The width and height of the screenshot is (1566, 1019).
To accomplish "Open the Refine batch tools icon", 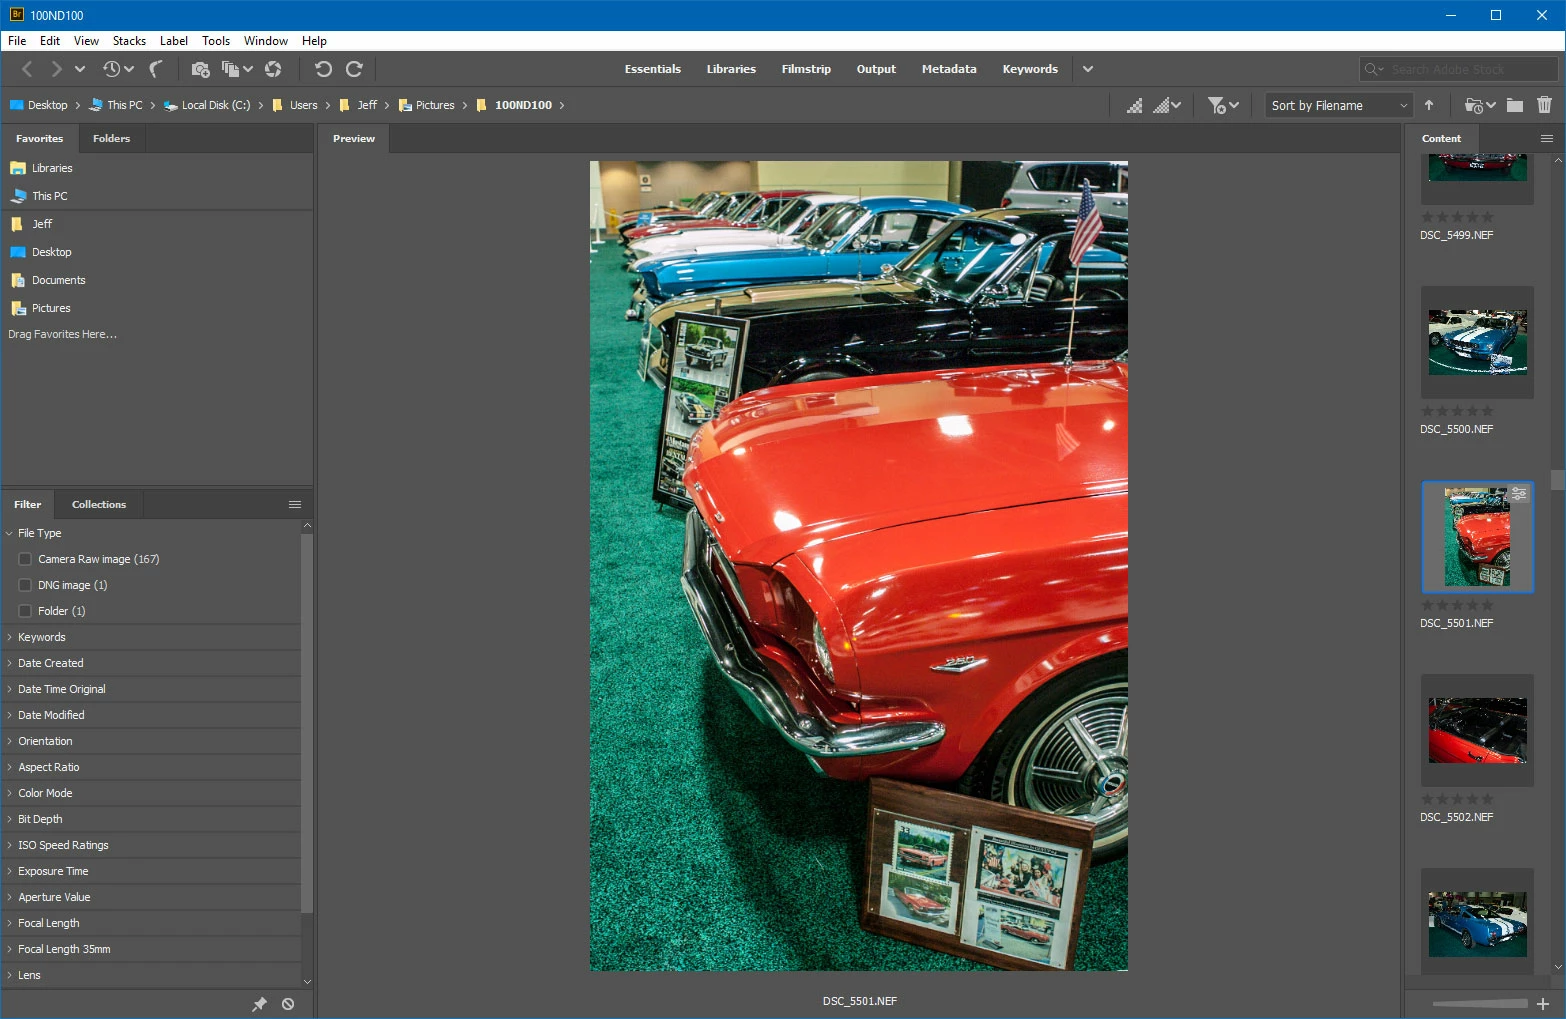I will coord(236,69).
